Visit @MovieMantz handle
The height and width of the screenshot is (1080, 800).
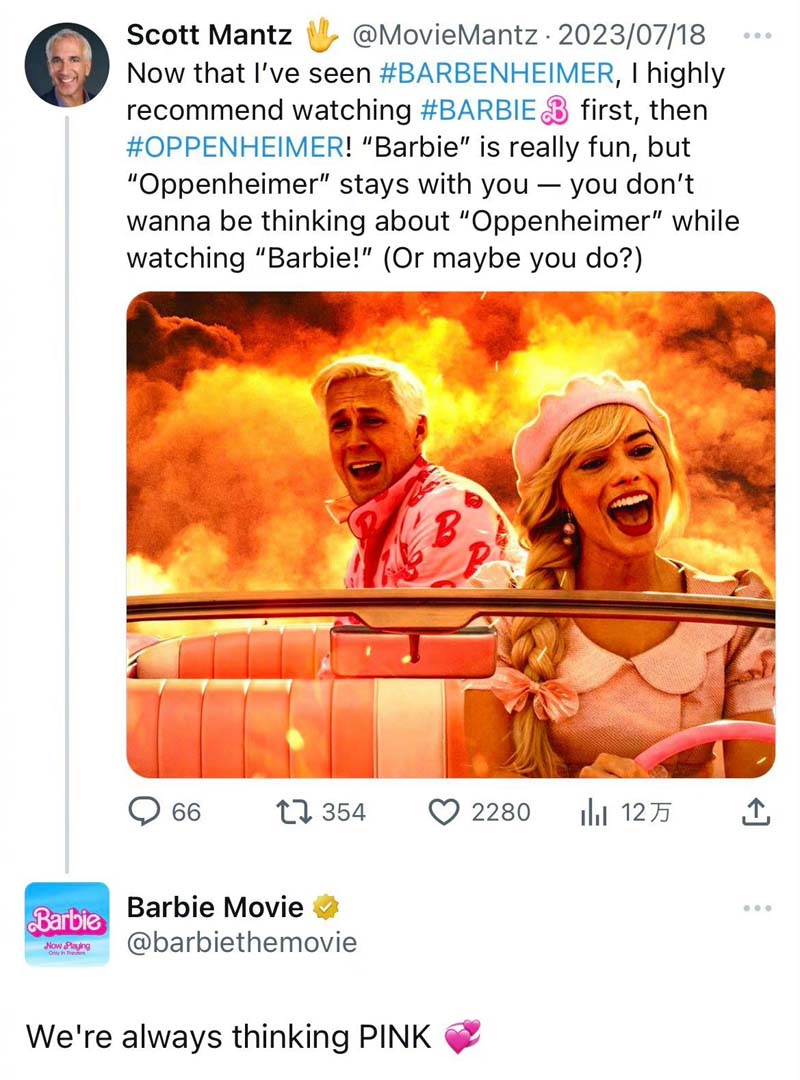[444, 34]
